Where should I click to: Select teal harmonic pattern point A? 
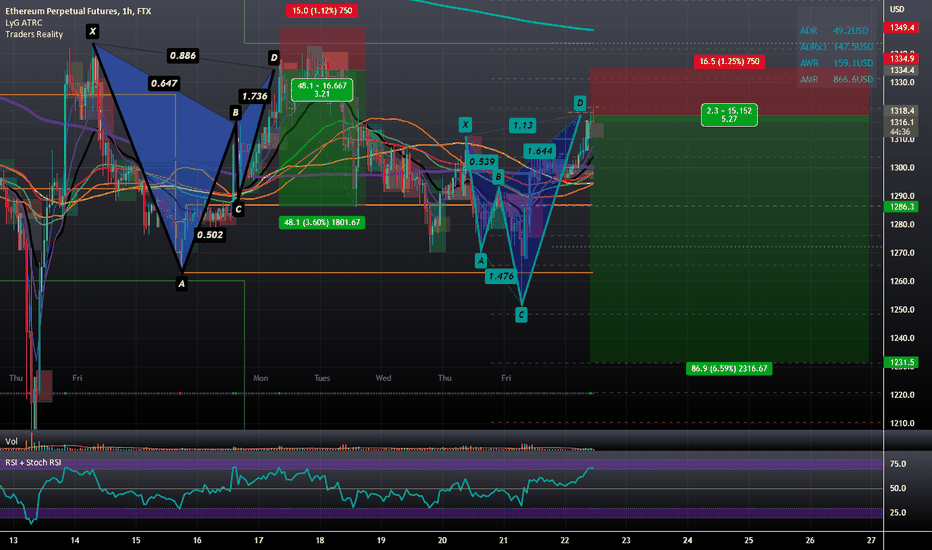(481, 260)
